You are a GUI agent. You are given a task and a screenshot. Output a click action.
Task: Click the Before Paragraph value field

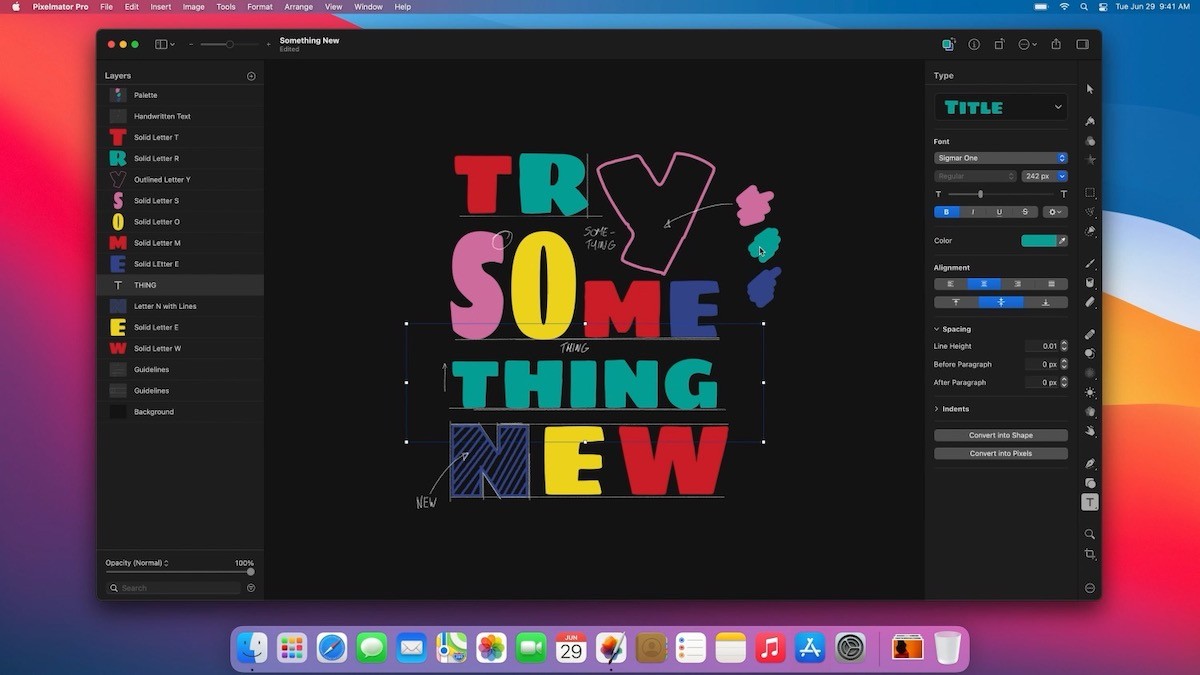click(x=1041, y=364)
